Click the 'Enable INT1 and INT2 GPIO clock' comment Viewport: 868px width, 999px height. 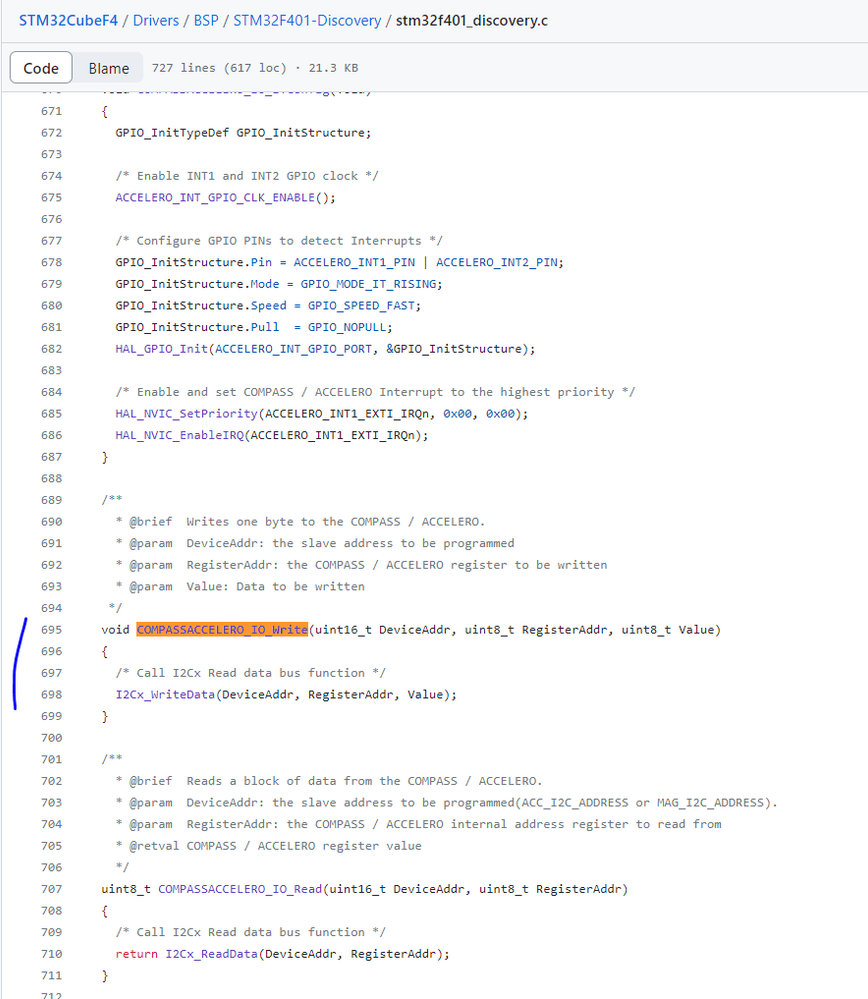(247, 176)
